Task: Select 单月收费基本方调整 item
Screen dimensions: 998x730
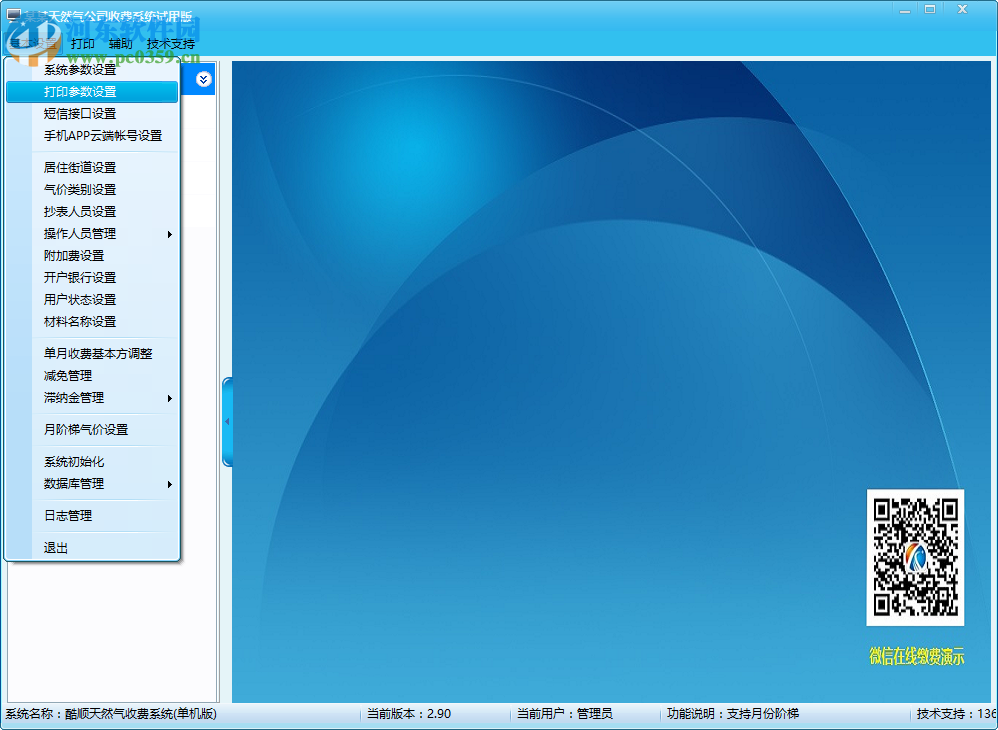Action: pos(92,354)
